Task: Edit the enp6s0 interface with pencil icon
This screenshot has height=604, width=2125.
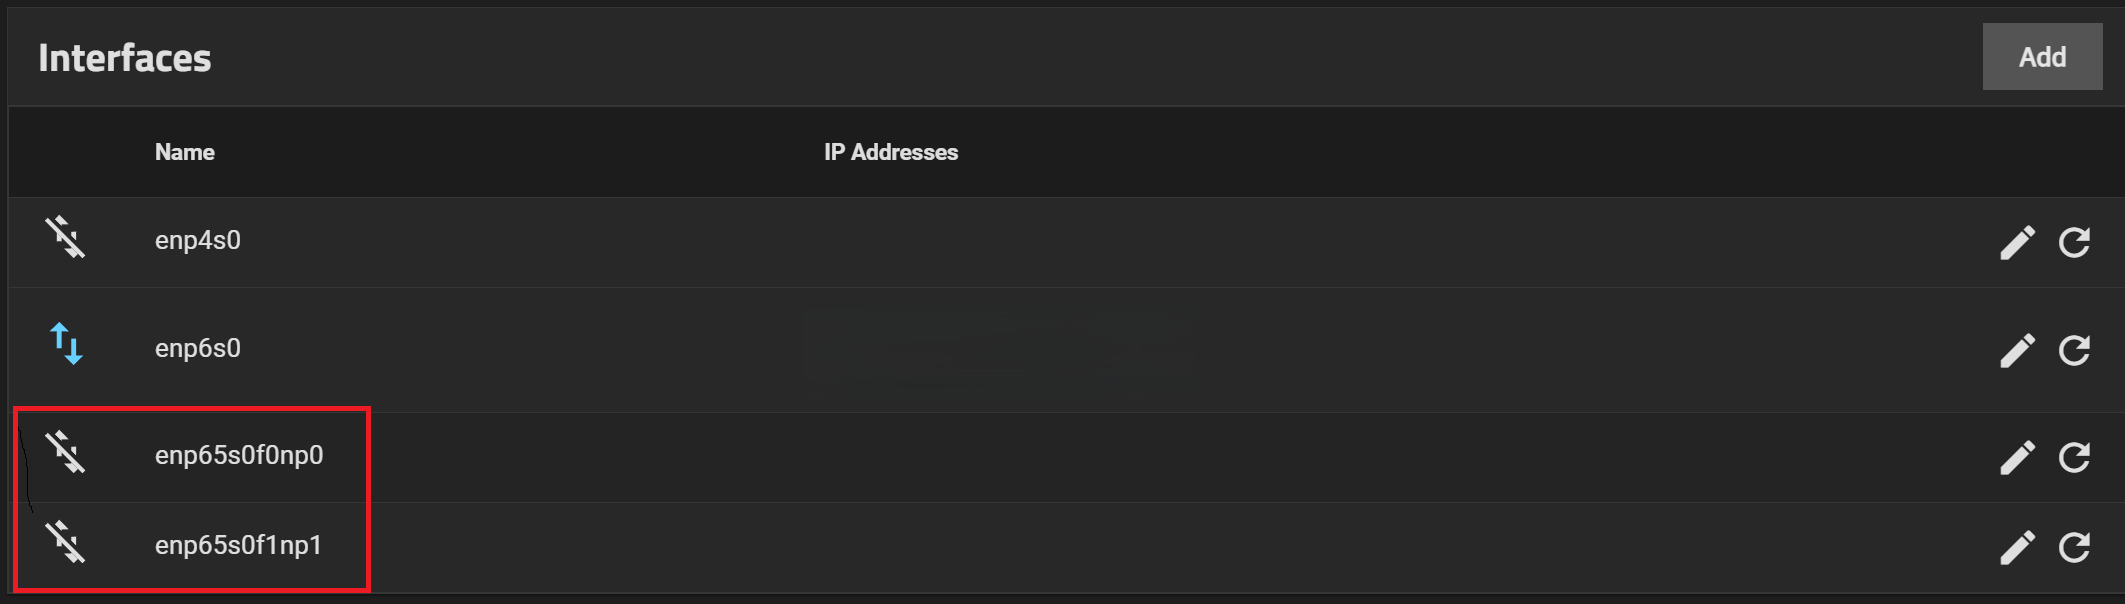Action: [x=2017, y=350]
